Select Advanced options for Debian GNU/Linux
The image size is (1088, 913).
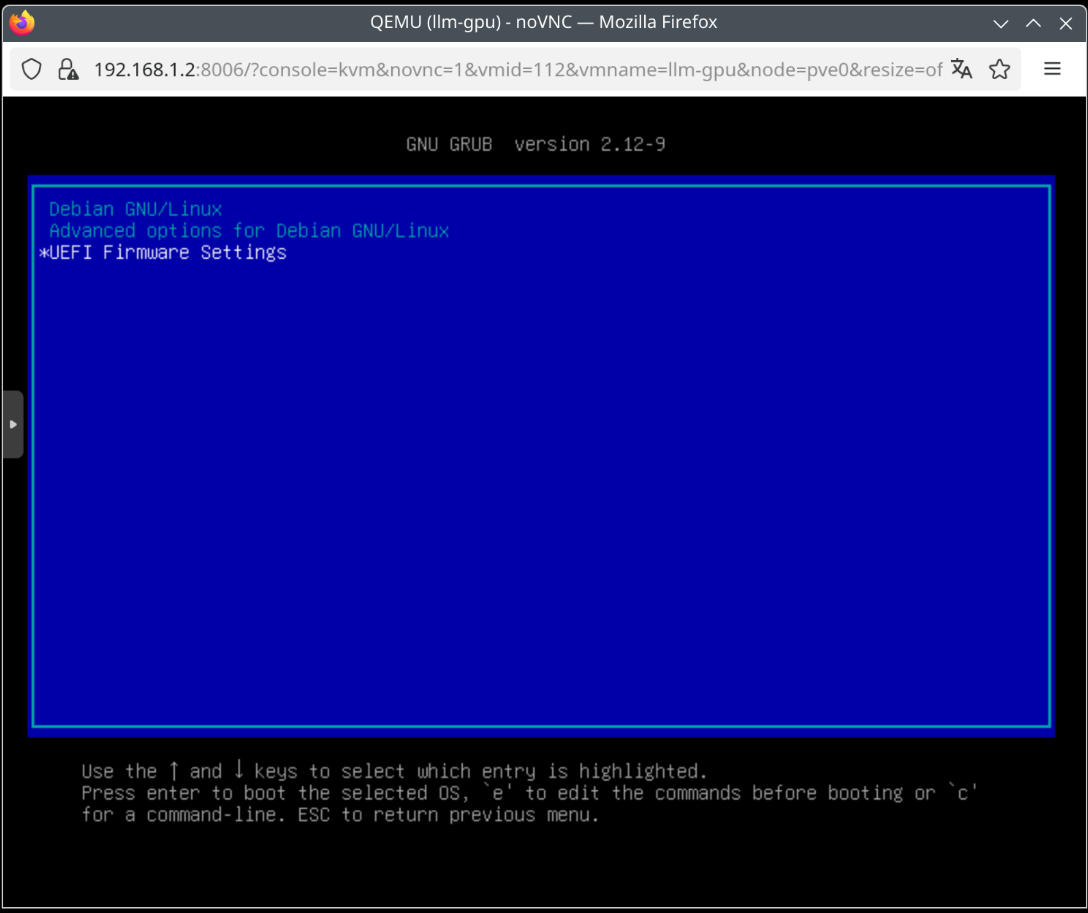coord(249,231)
